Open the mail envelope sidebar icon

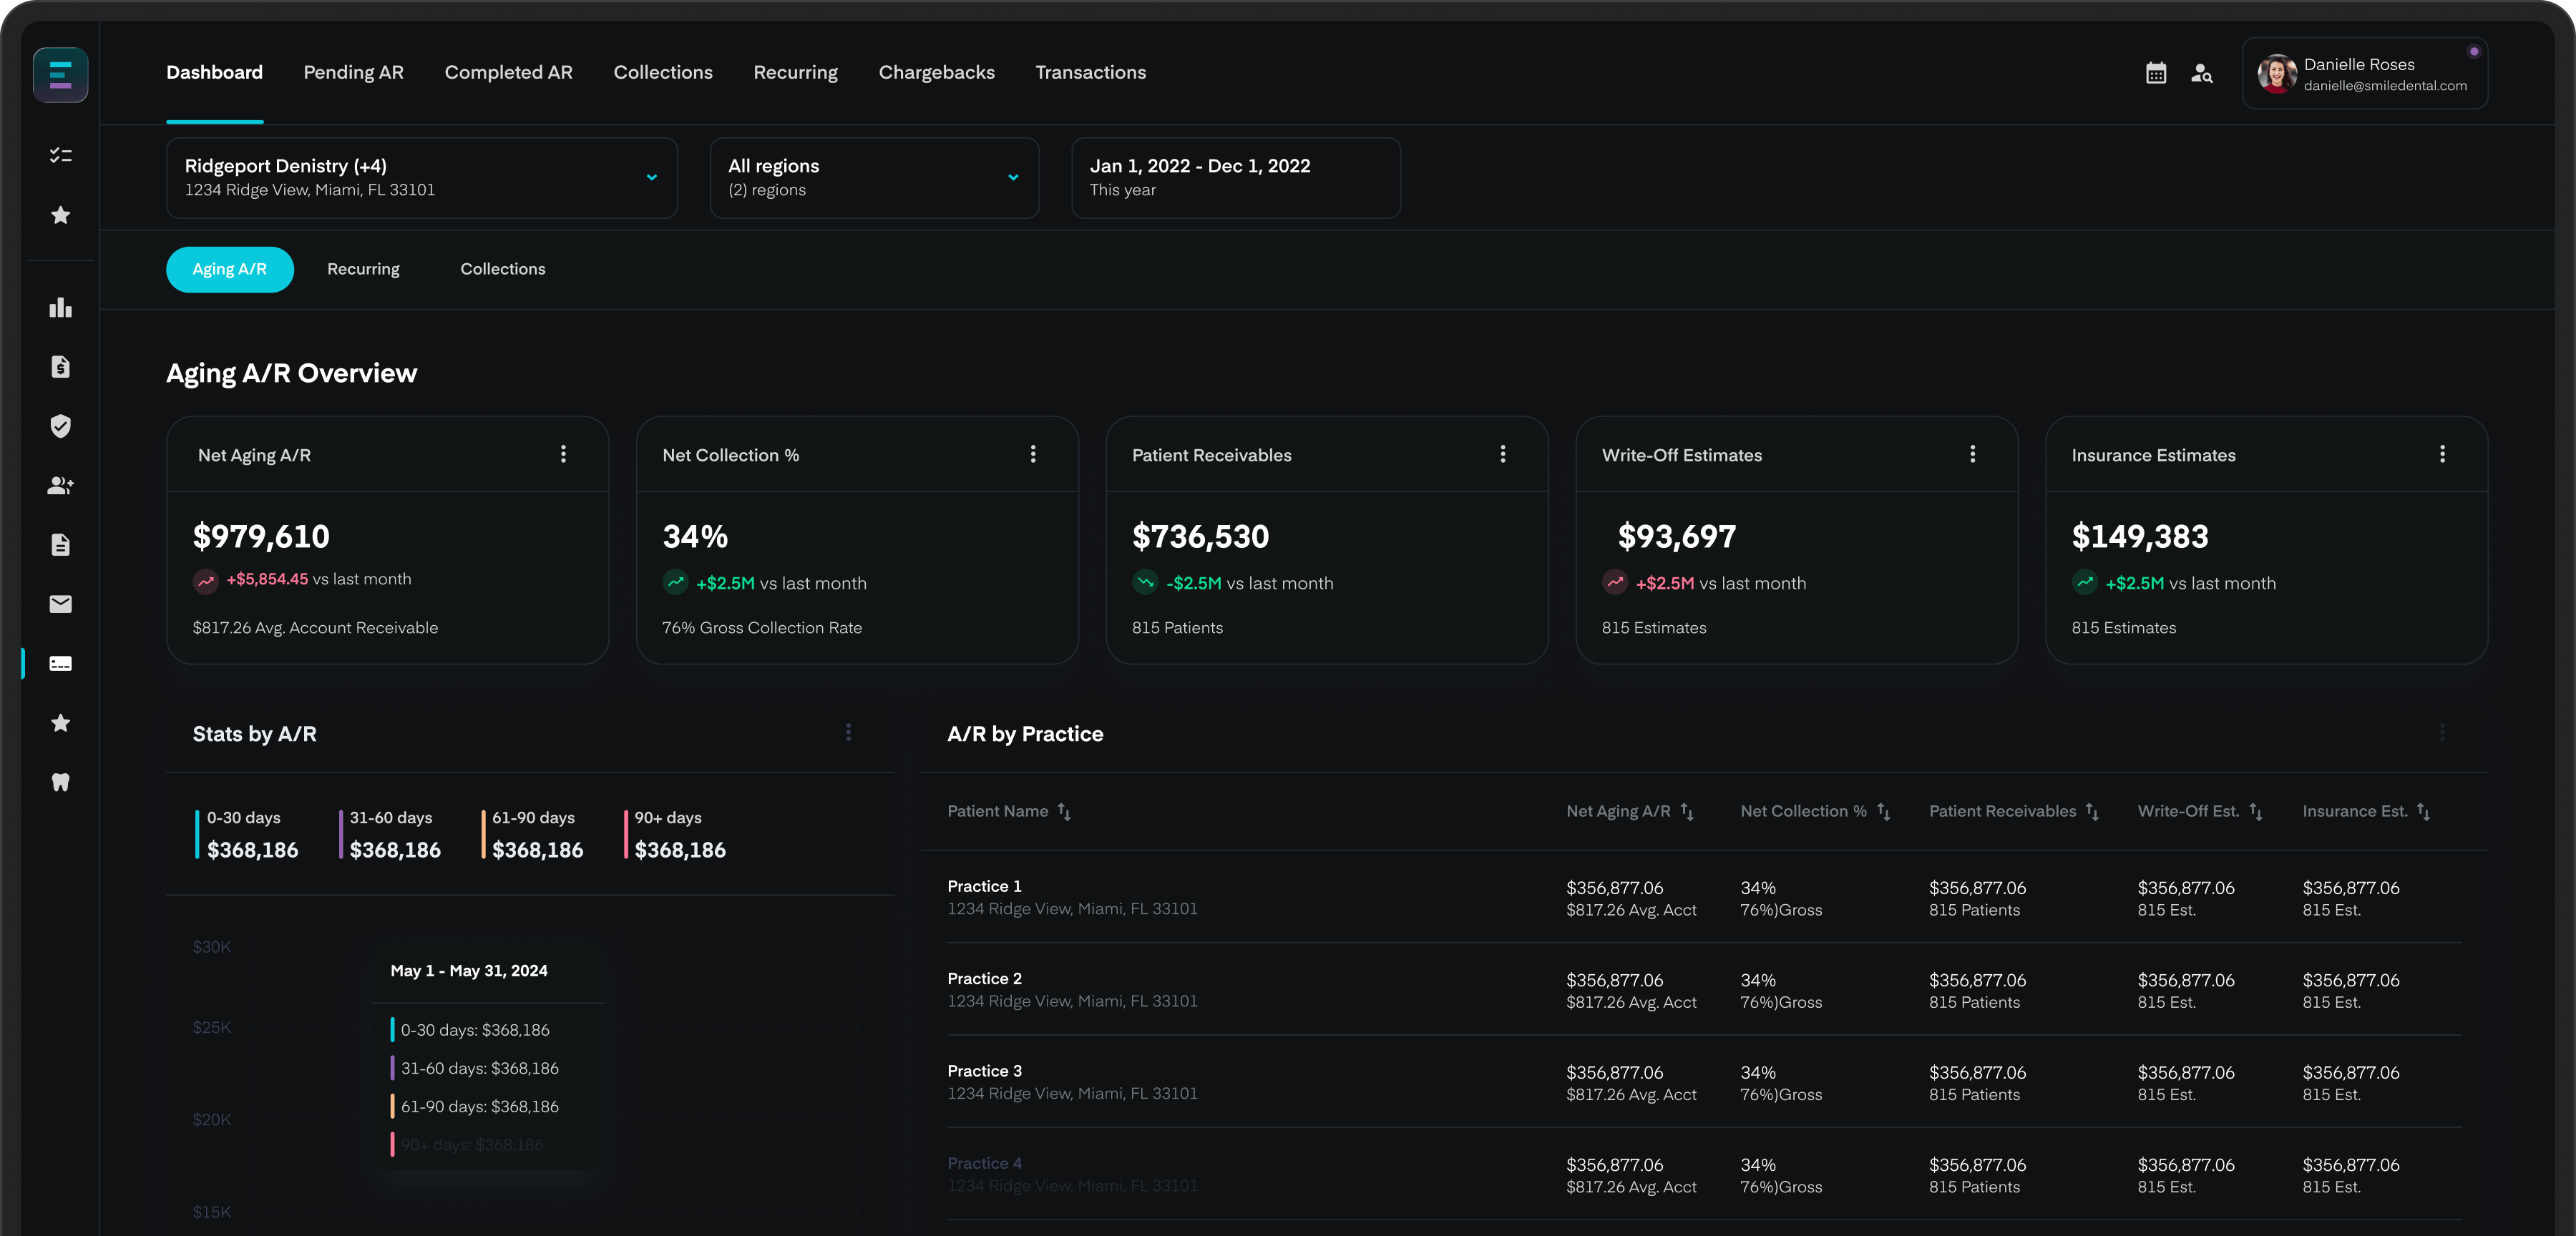point(60,604)
